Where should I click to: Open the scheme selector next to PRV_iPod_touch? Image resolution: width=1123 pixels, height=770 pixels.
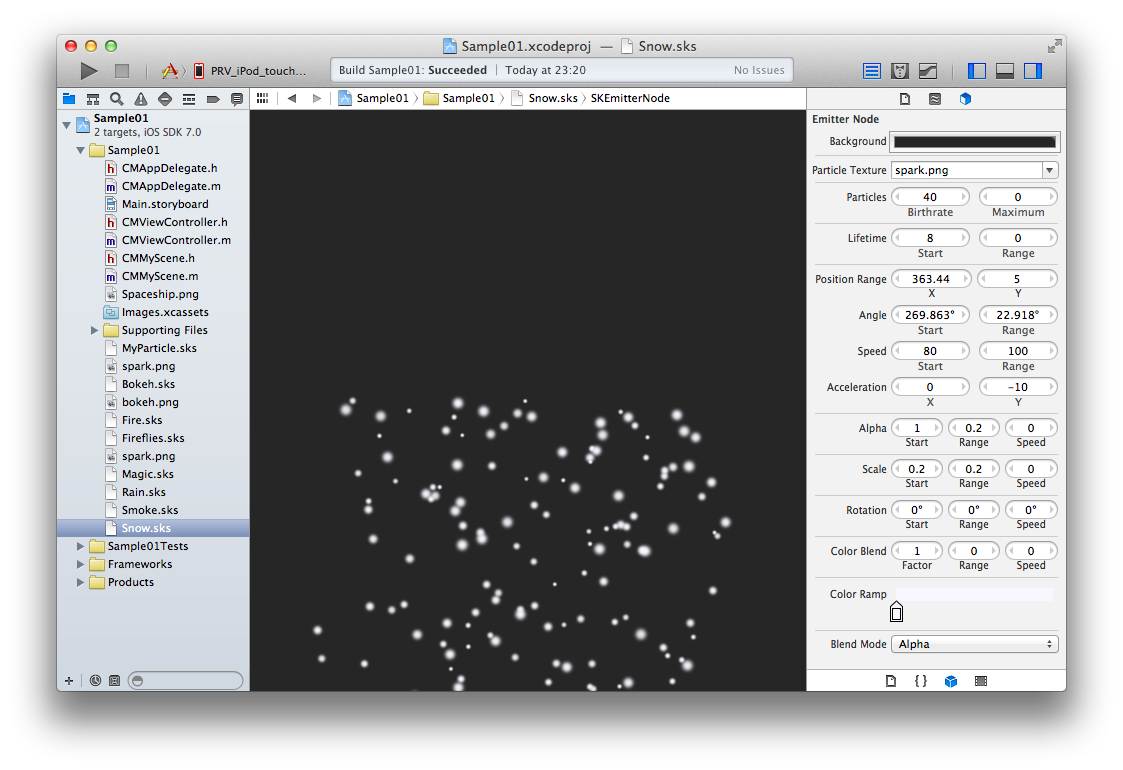point(170,71)
